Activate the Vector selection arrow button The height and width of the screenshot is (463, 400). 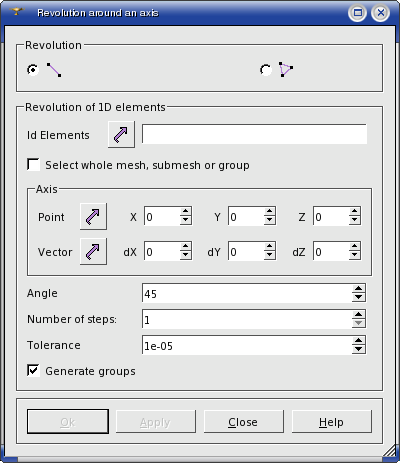pos(93,251)
